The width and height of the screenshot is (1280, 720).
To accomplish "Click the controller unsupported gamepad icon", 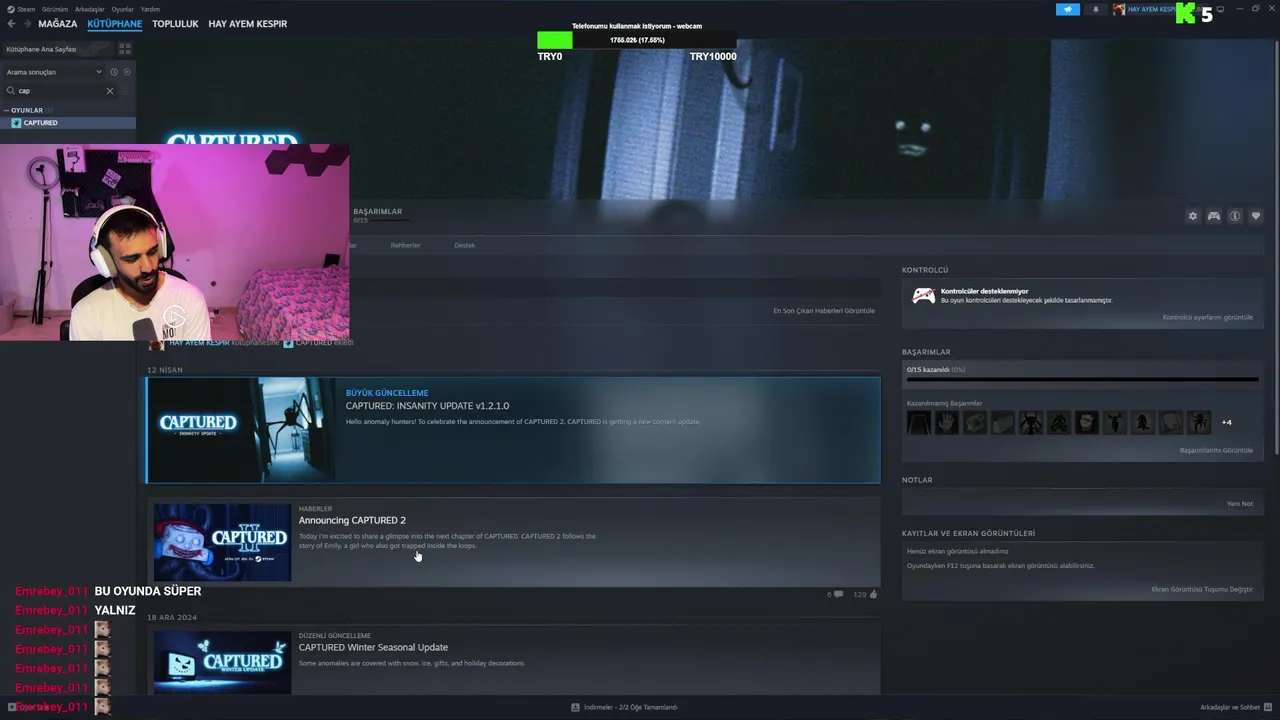I will tap(923, 295).
